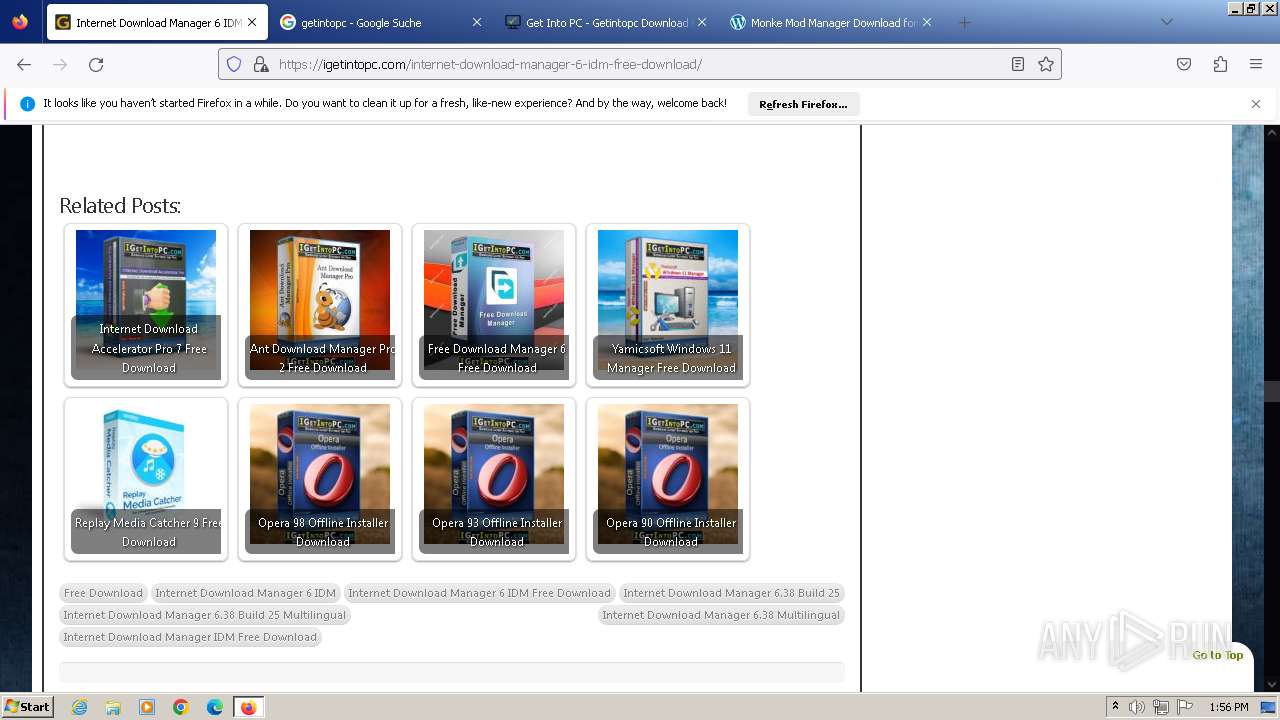
Task: Click the Internet Download Manager 6 IDM tag
Action: [x=245, y=593]
